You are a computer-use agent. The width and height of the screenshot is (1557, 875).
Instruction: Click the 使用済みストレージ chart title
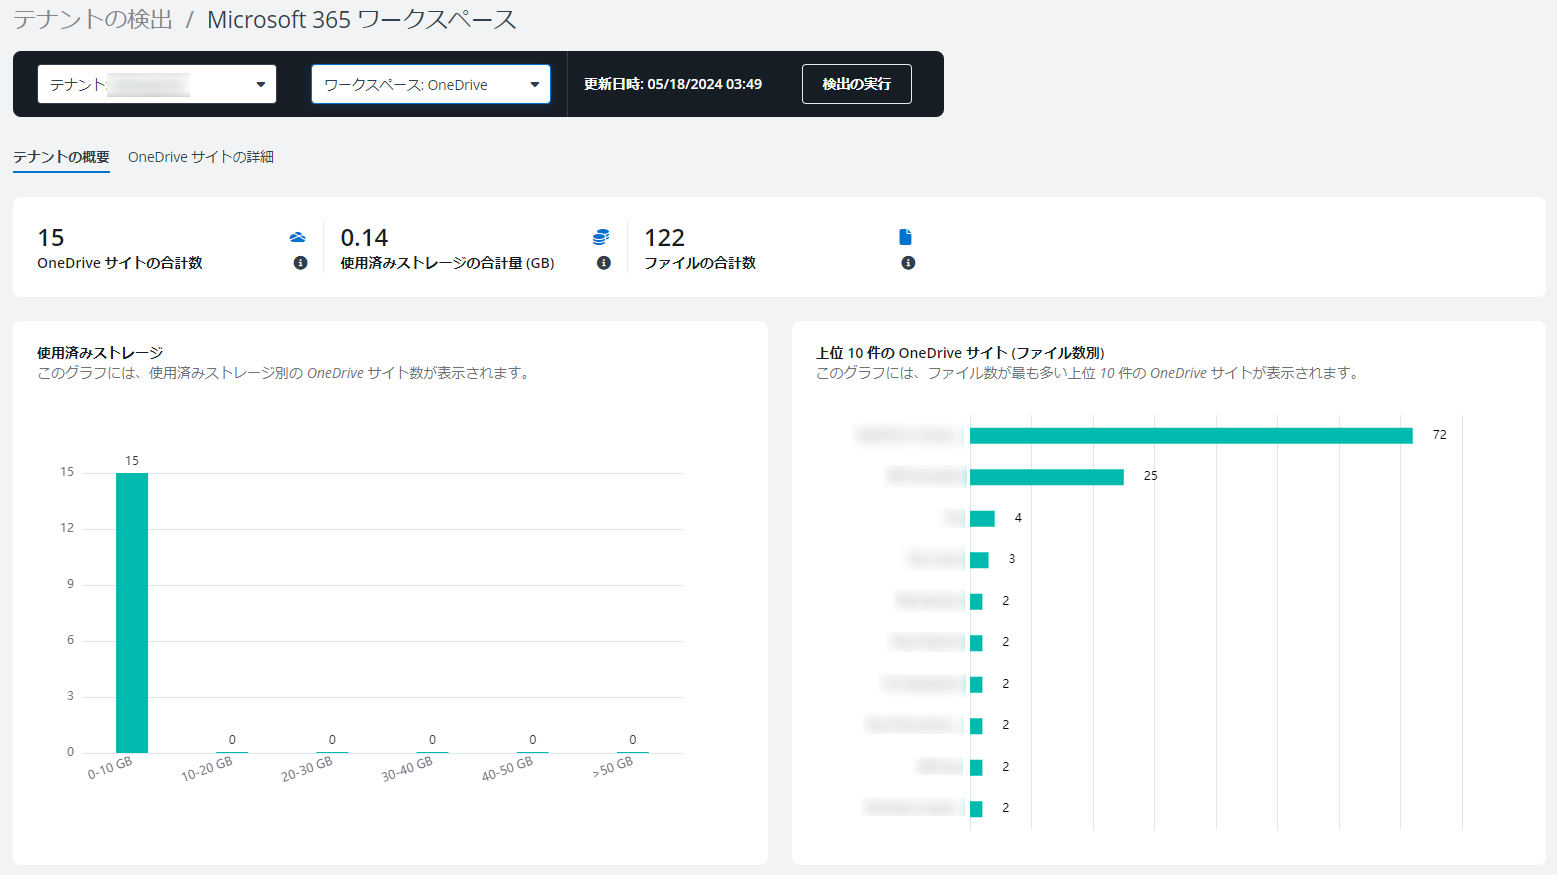click(100, 353)
